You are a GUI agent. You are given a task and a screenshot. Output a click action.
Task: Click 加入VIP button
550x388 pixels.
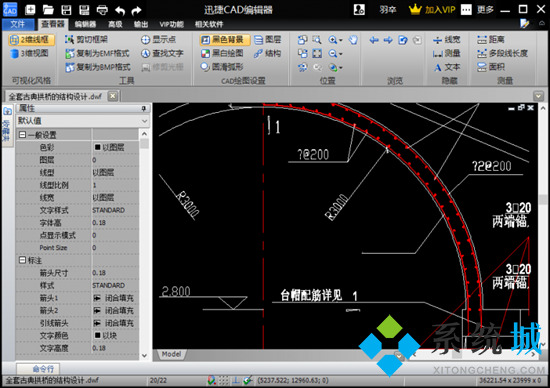pyautogui.click(x=432, y=9)
